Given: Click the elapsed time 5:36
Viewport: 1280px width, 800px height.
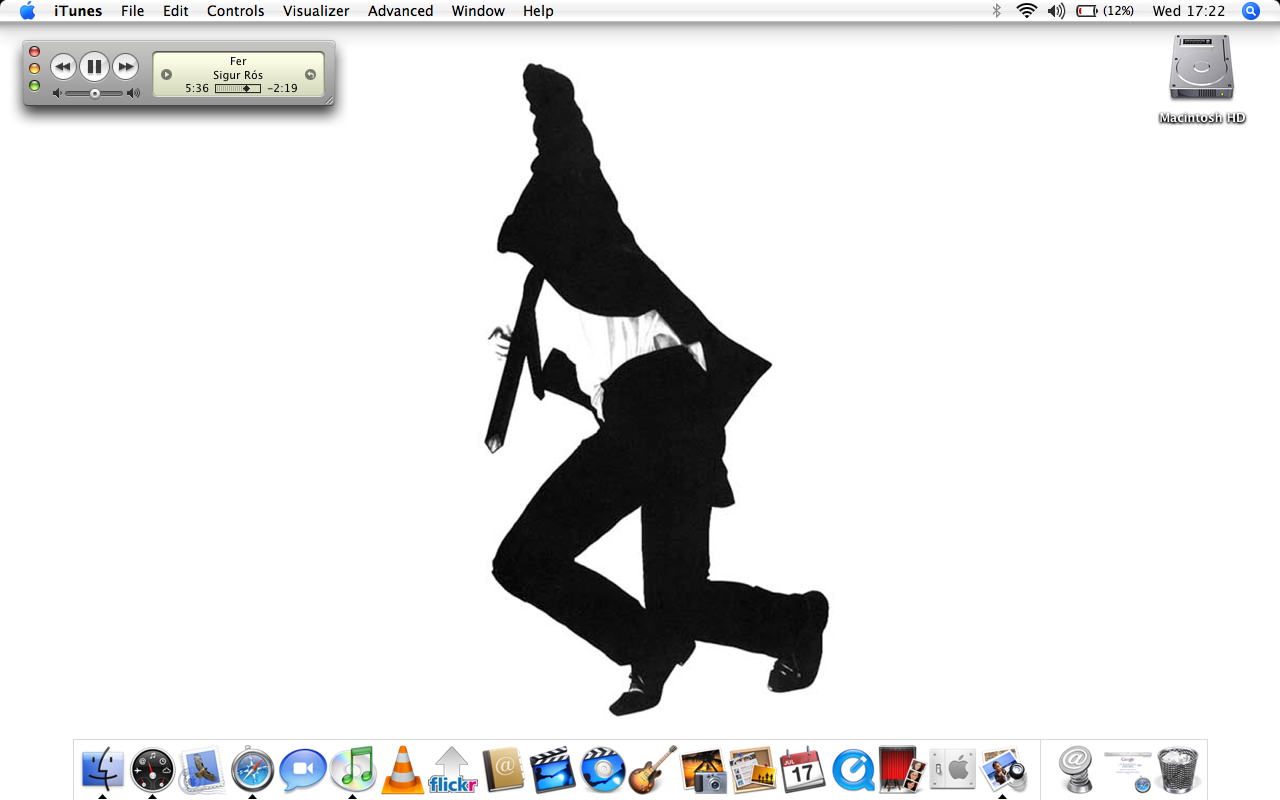Looking at the screenshot, I should click(x=197, y=88).
